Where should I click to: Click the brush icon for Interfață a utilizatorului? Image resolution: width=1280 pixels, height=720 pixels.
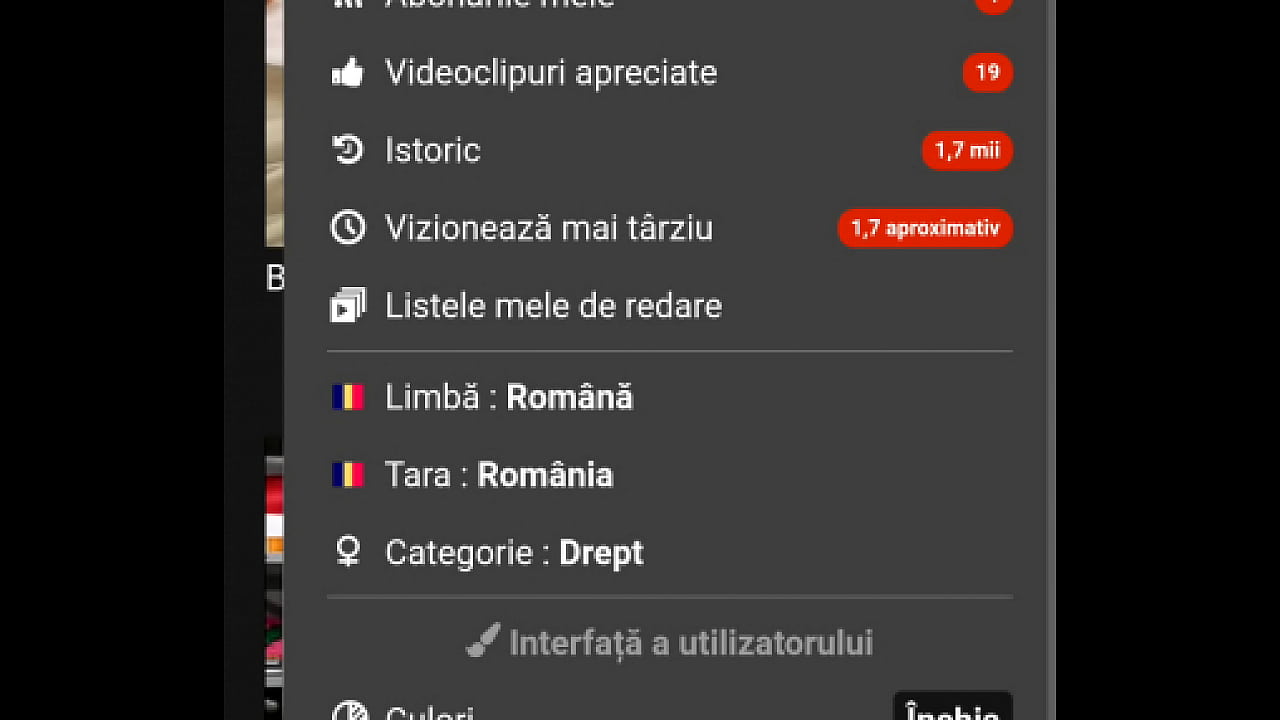483,643
